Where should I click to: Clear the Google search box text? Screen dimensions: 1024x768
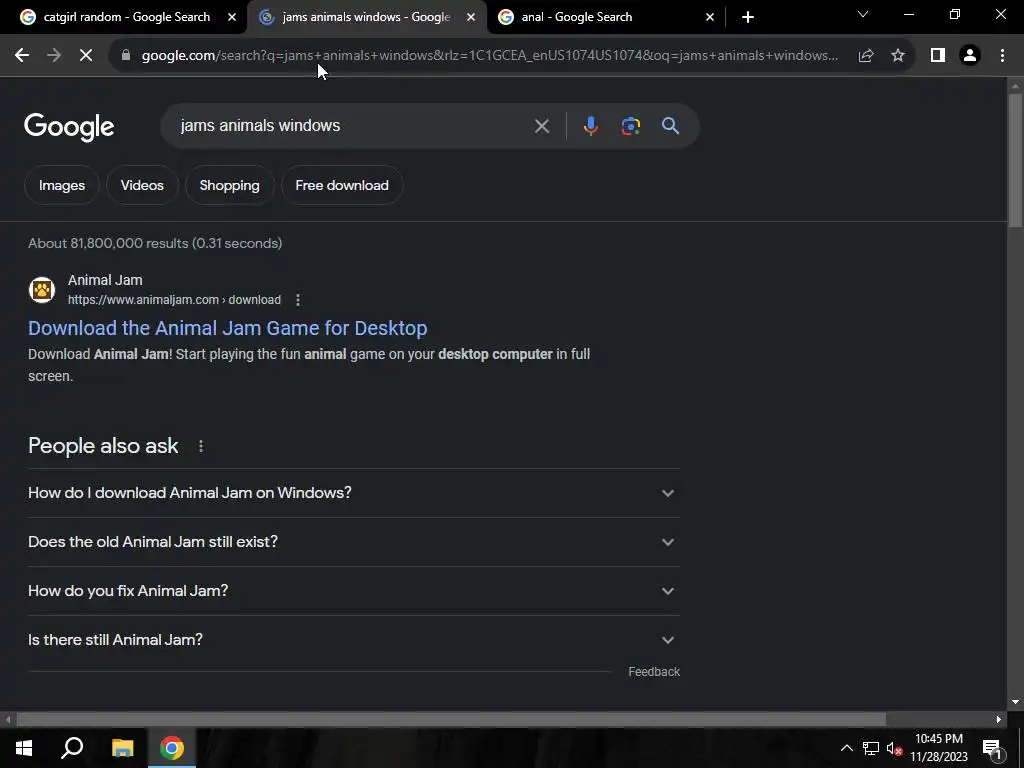click(541, 126)
